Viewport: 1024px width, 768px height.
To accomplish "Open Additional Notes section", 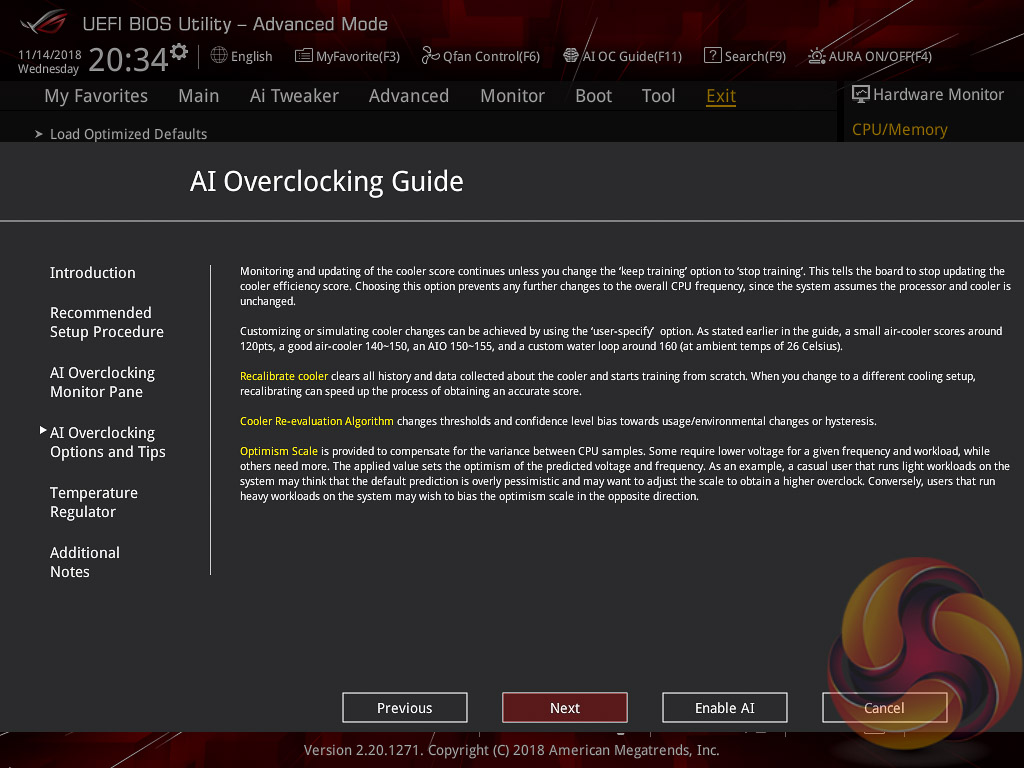I will 85,562.
